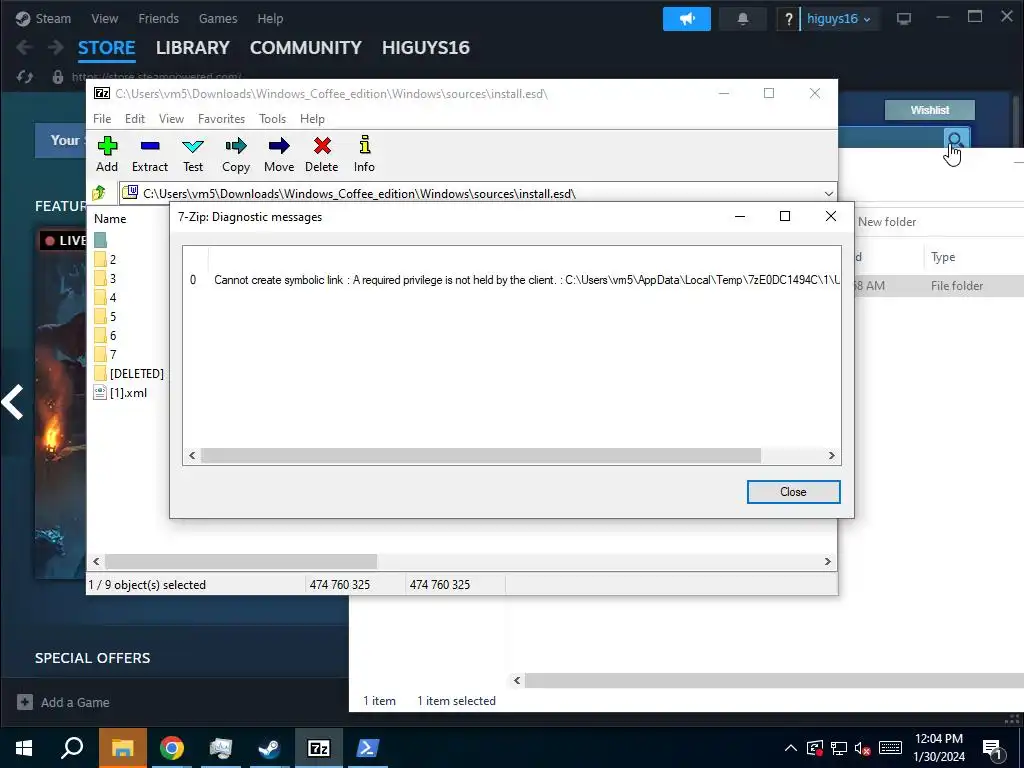The width and height of the screenshot is (1024, 768).
Task: Click Steam Big Picture mode monitor icon
Action: coord(904,19)
